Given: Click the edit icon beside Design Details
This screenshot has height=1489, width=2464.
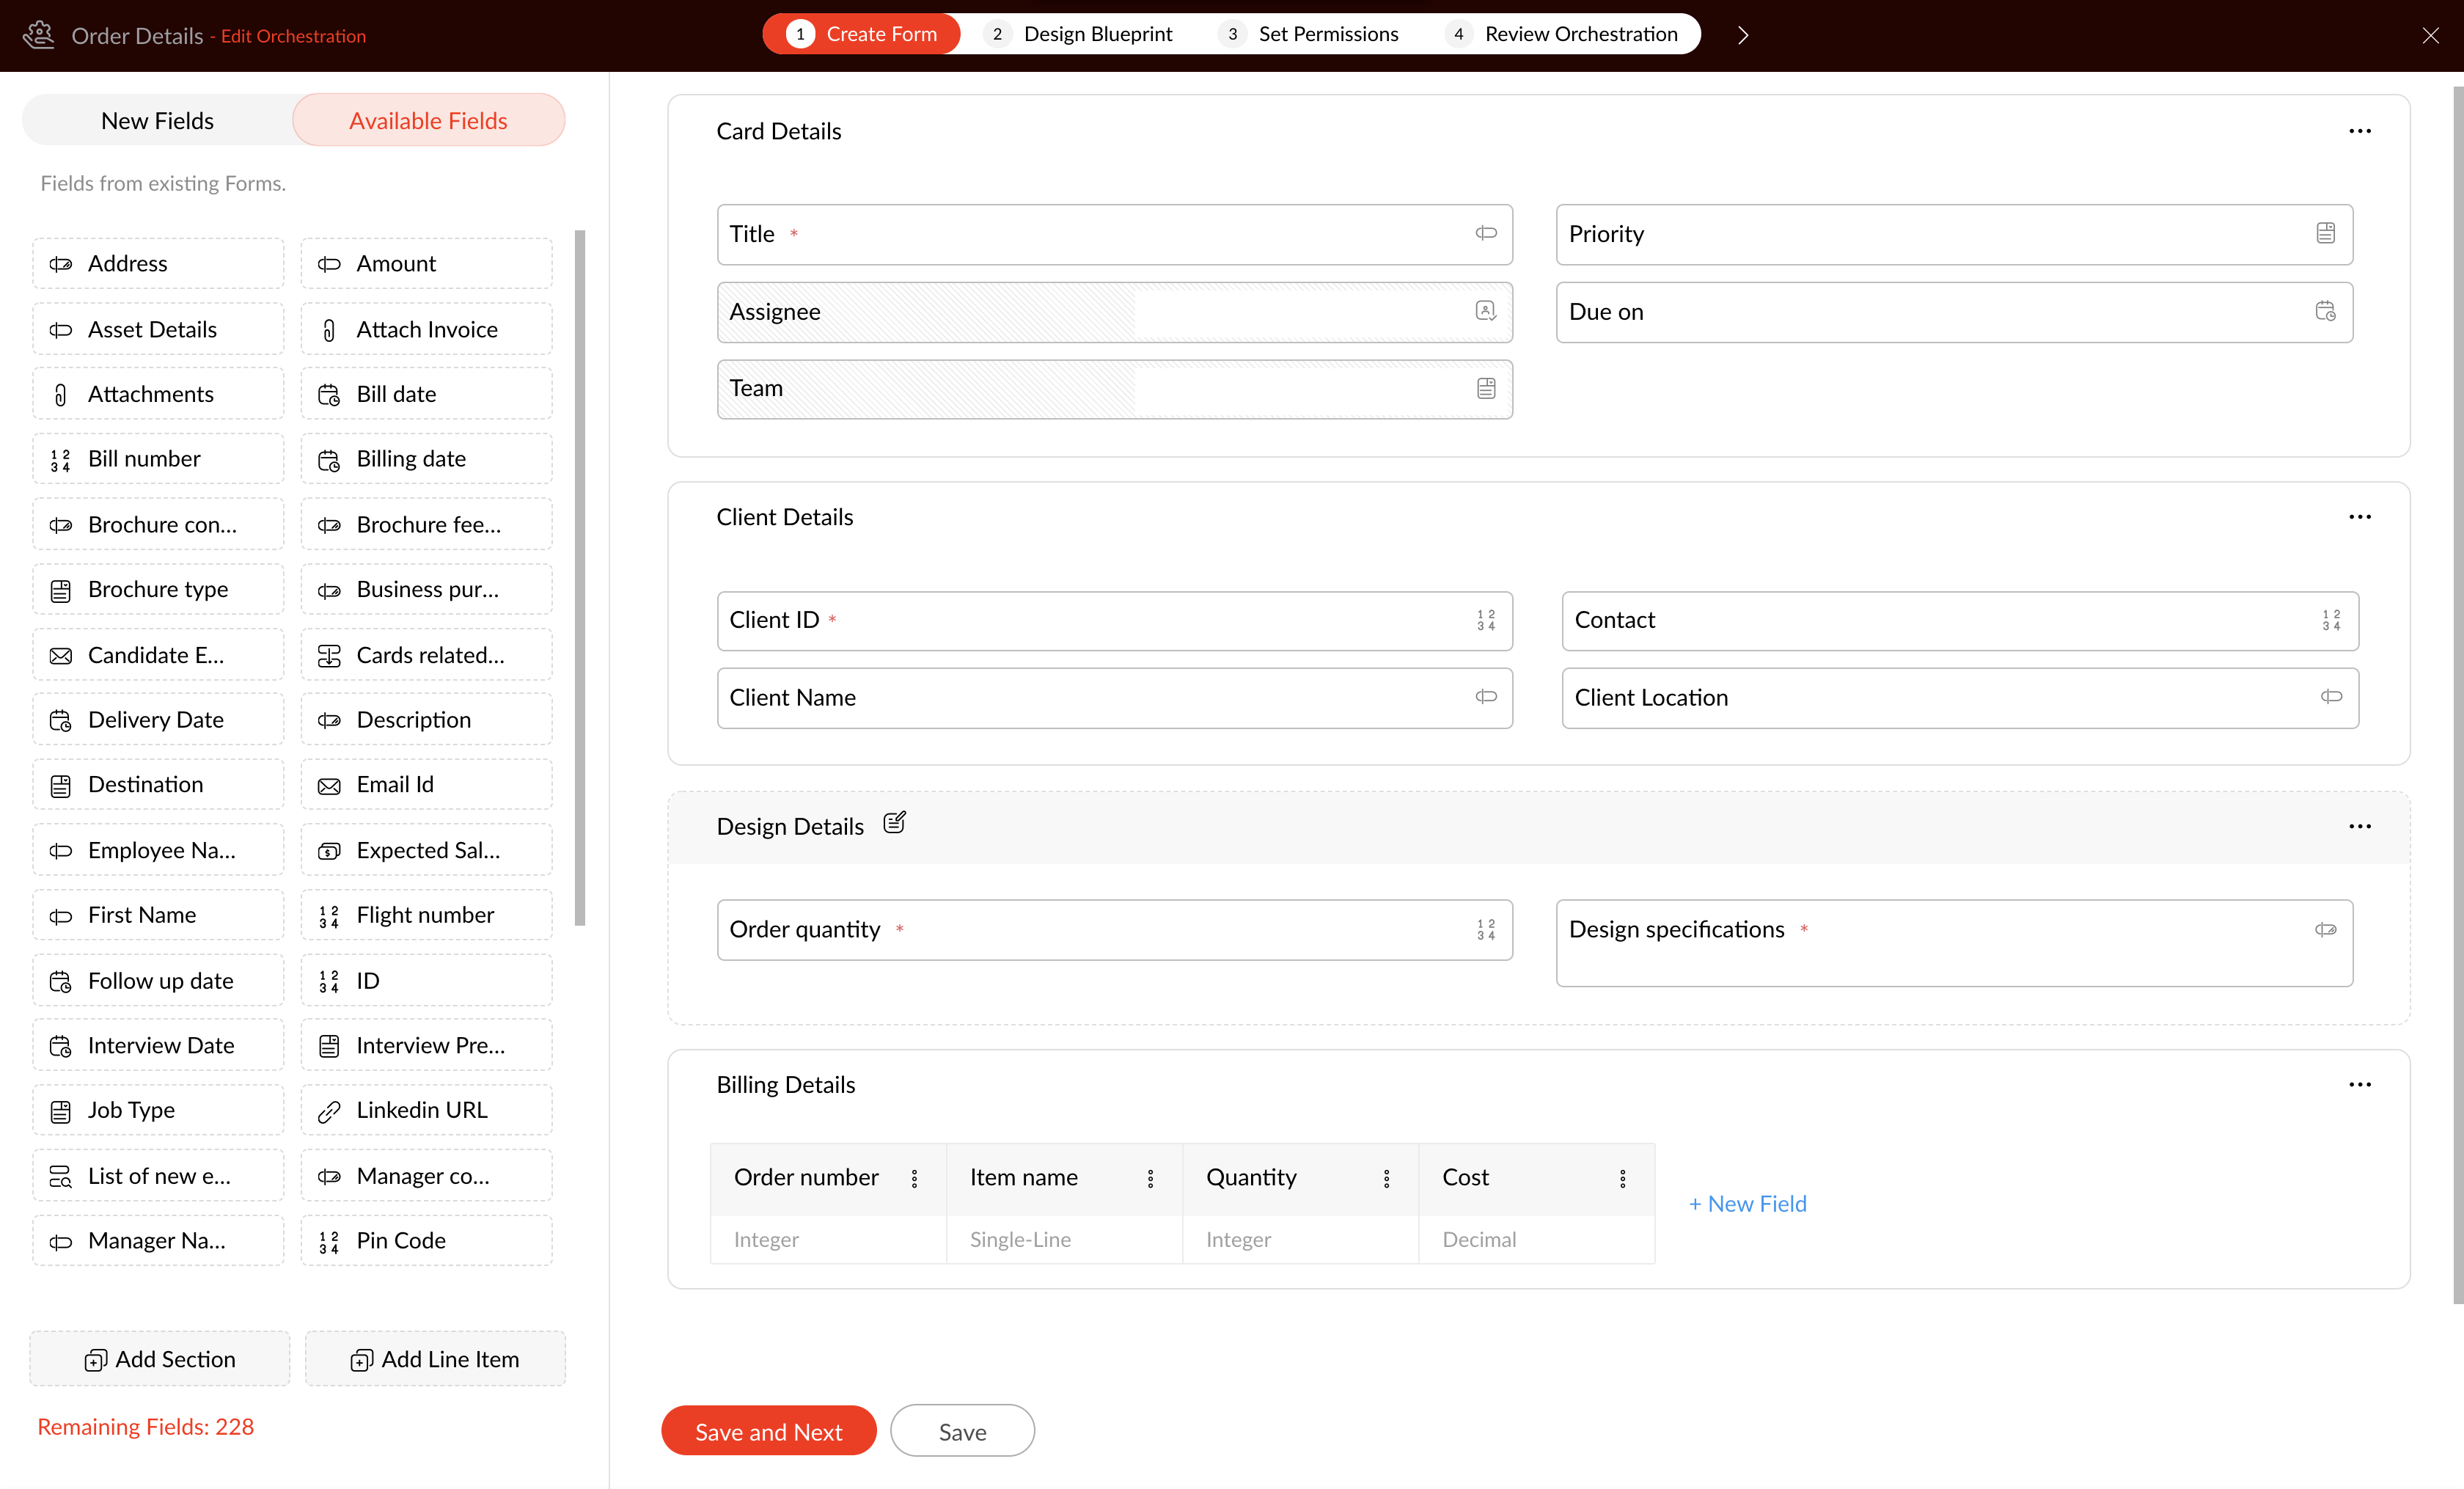Looking at the screenshot, I should (894, 823).
